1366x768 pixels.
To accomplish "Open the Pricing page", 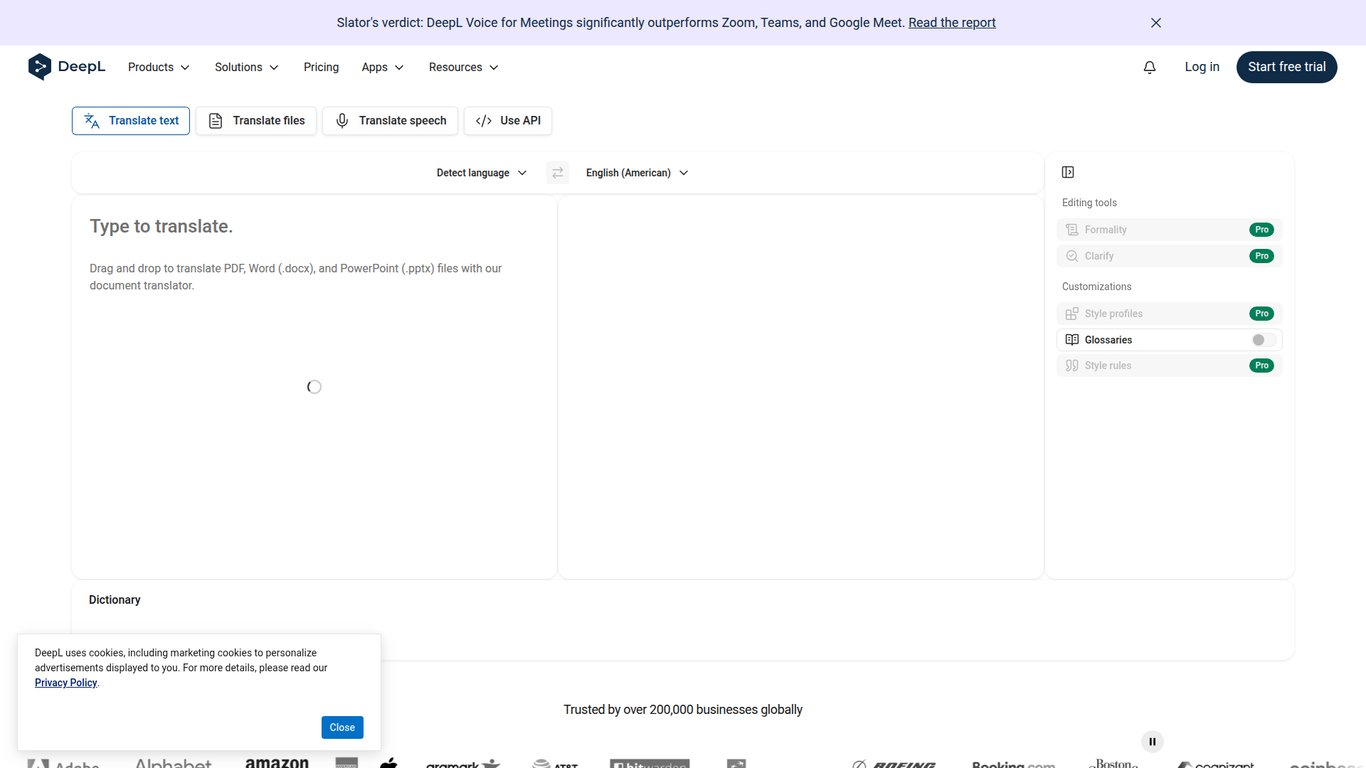I will coord(321,67).
